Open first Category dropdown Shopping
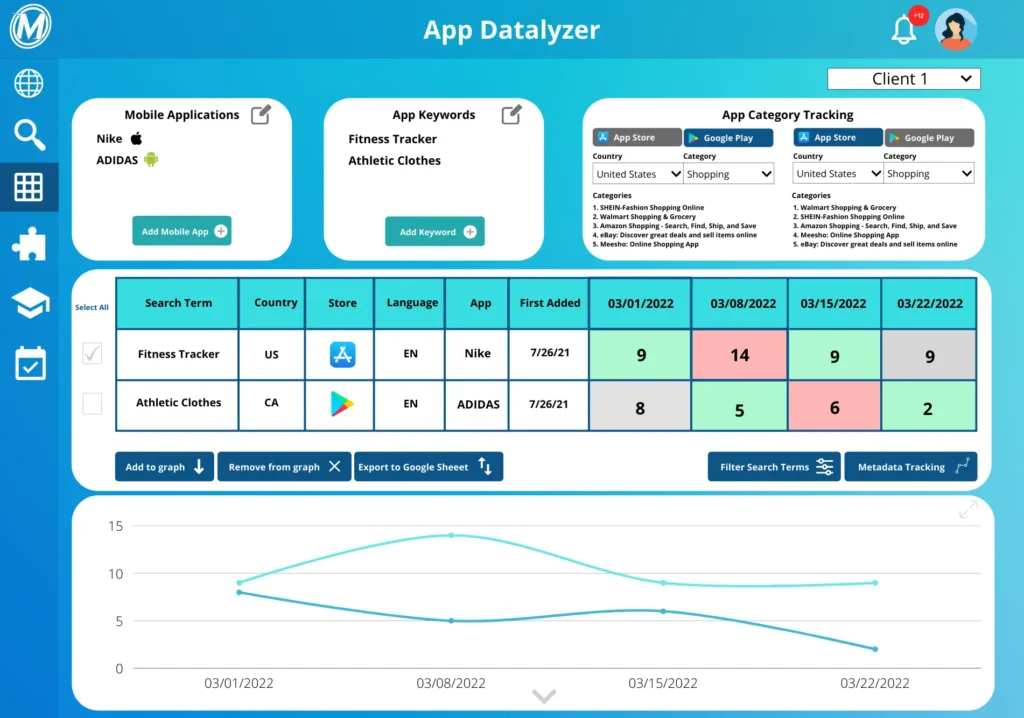This screenshot has height=718, width=1024. tap(728, 174)
